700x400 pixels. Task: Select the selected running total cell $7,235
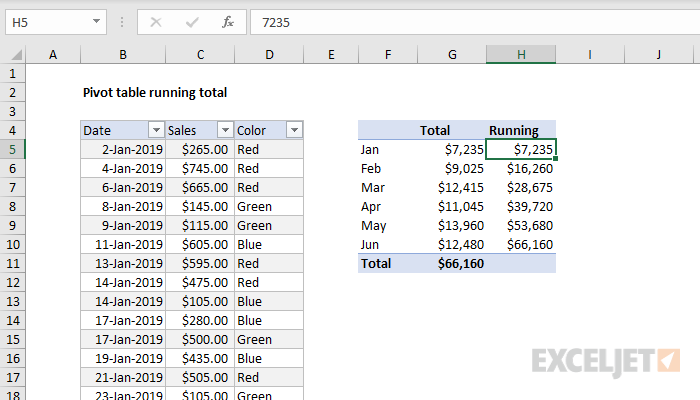(x=521, y=150)
